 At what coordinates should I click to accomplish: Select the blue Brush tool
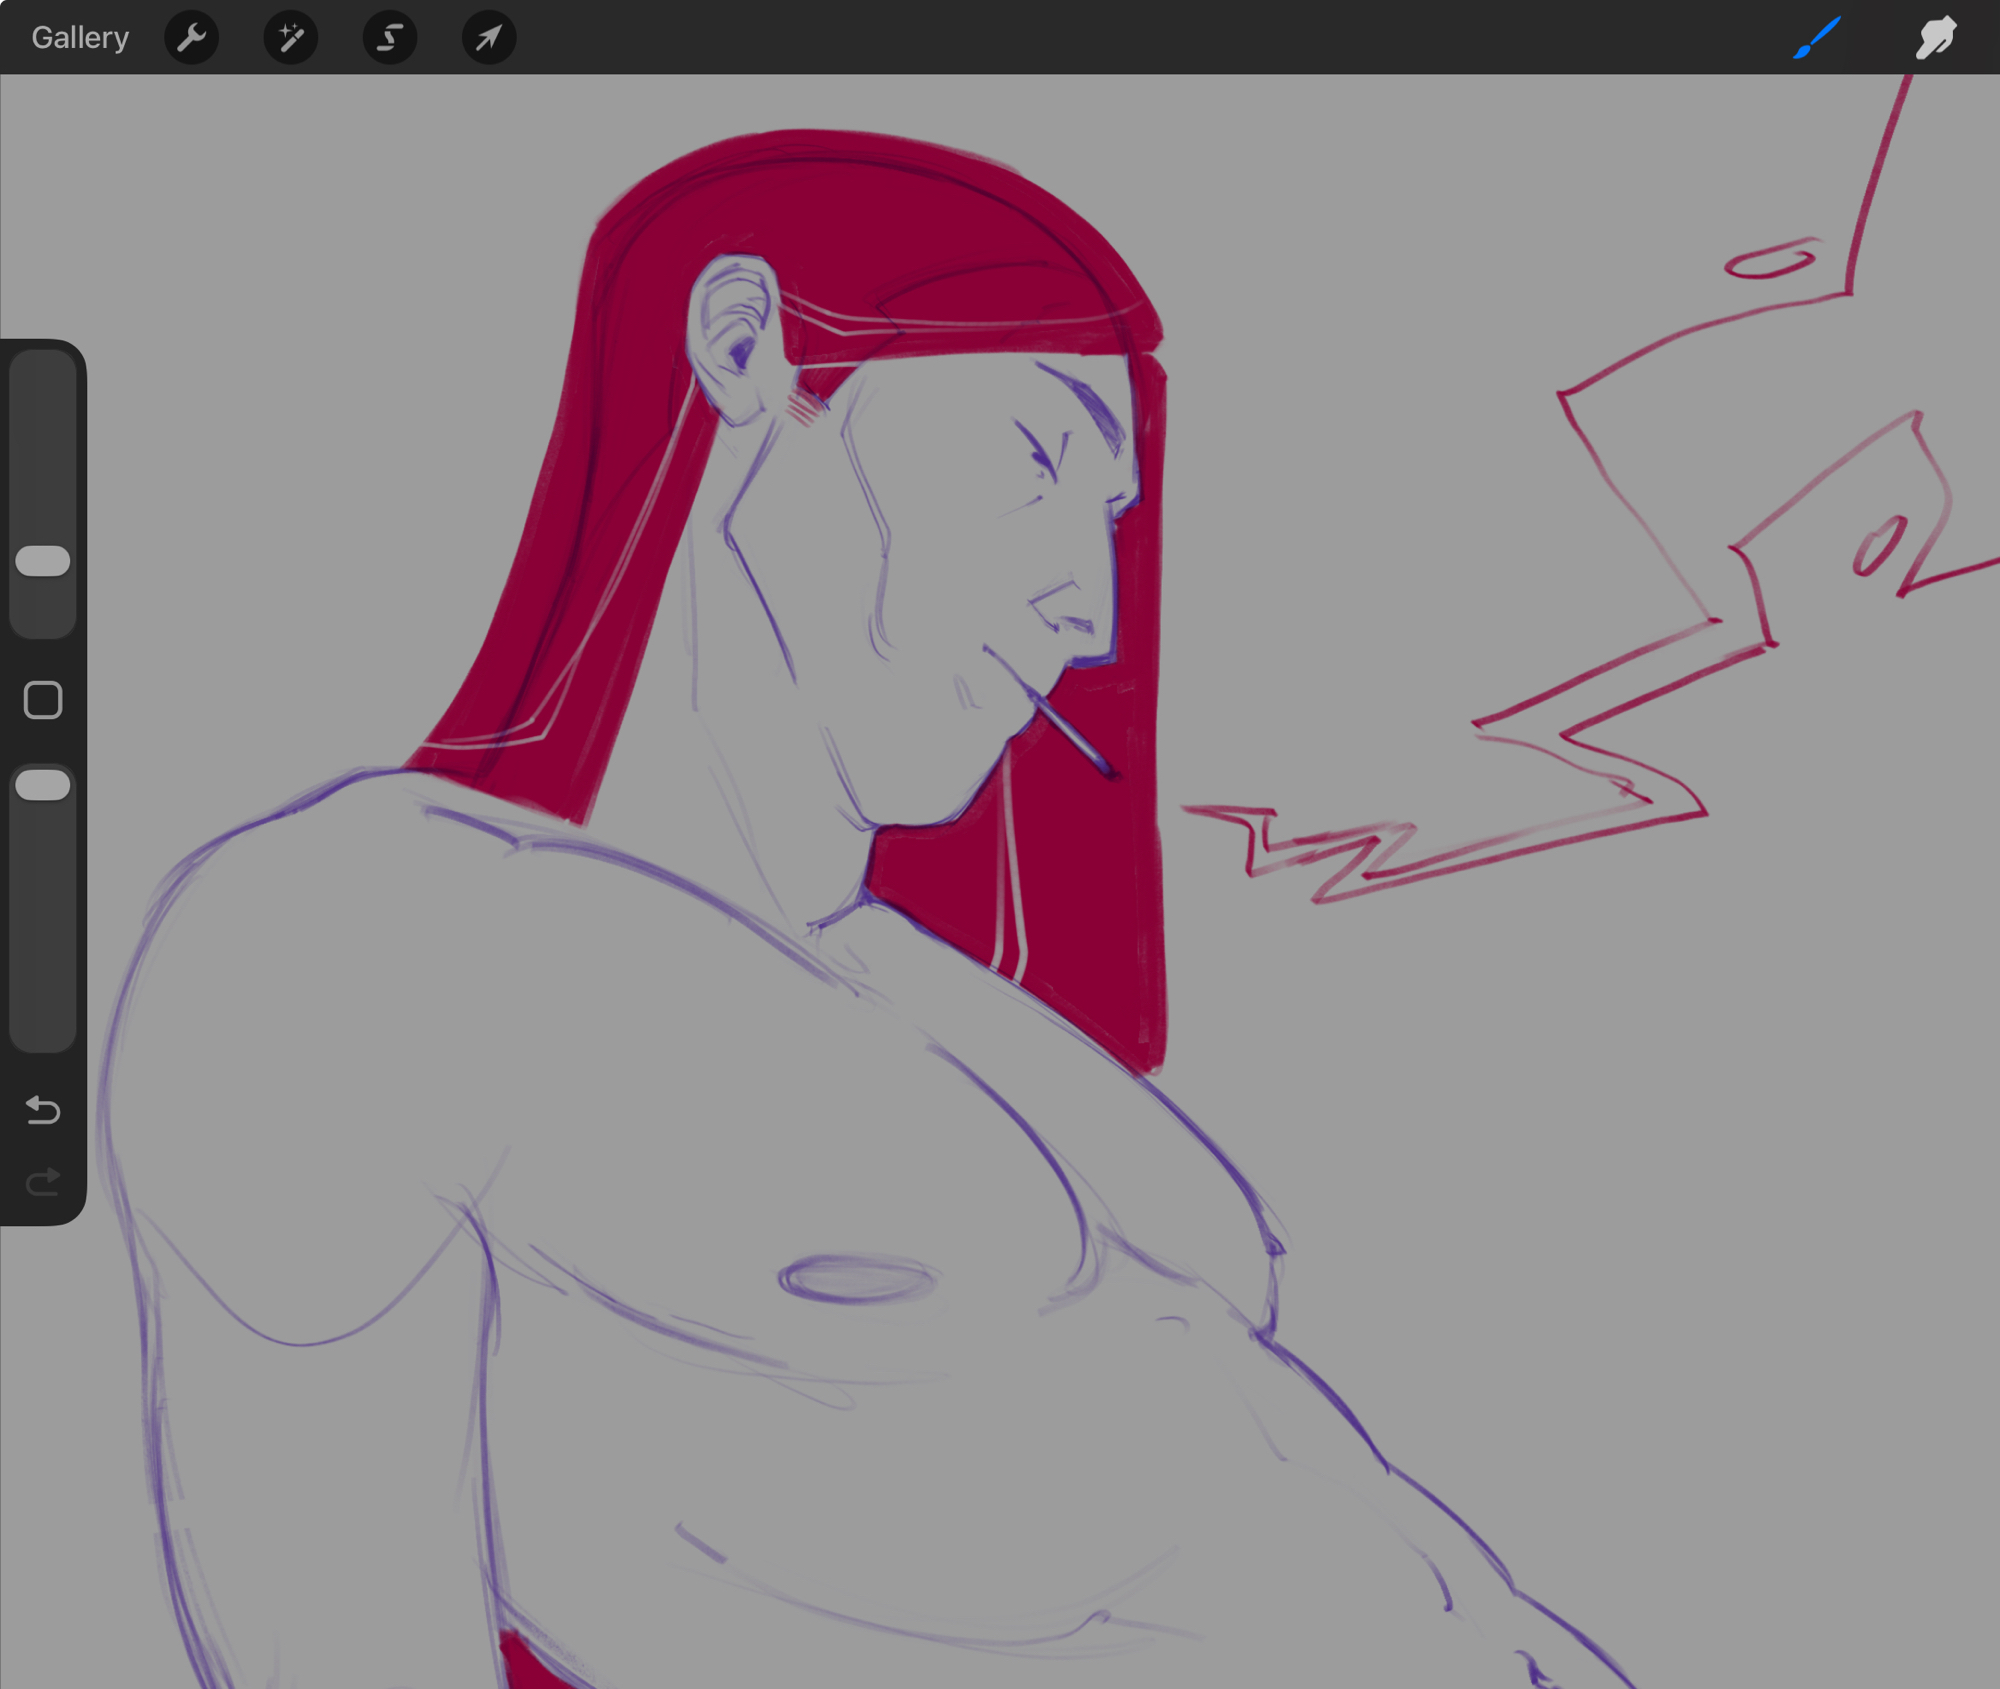(1816, 38)
